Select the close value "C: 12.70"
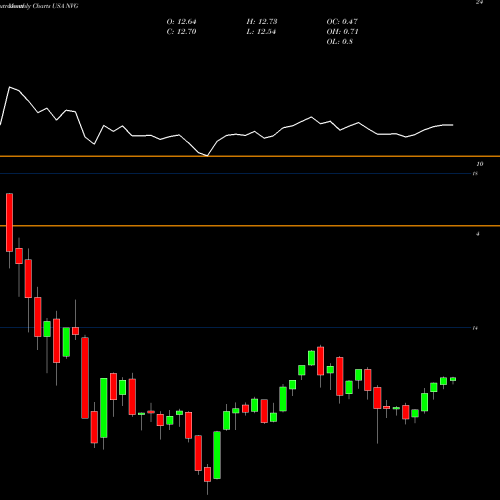Image resolution: width=500 pixels, height=500 pixels. [x=181, y=32]
